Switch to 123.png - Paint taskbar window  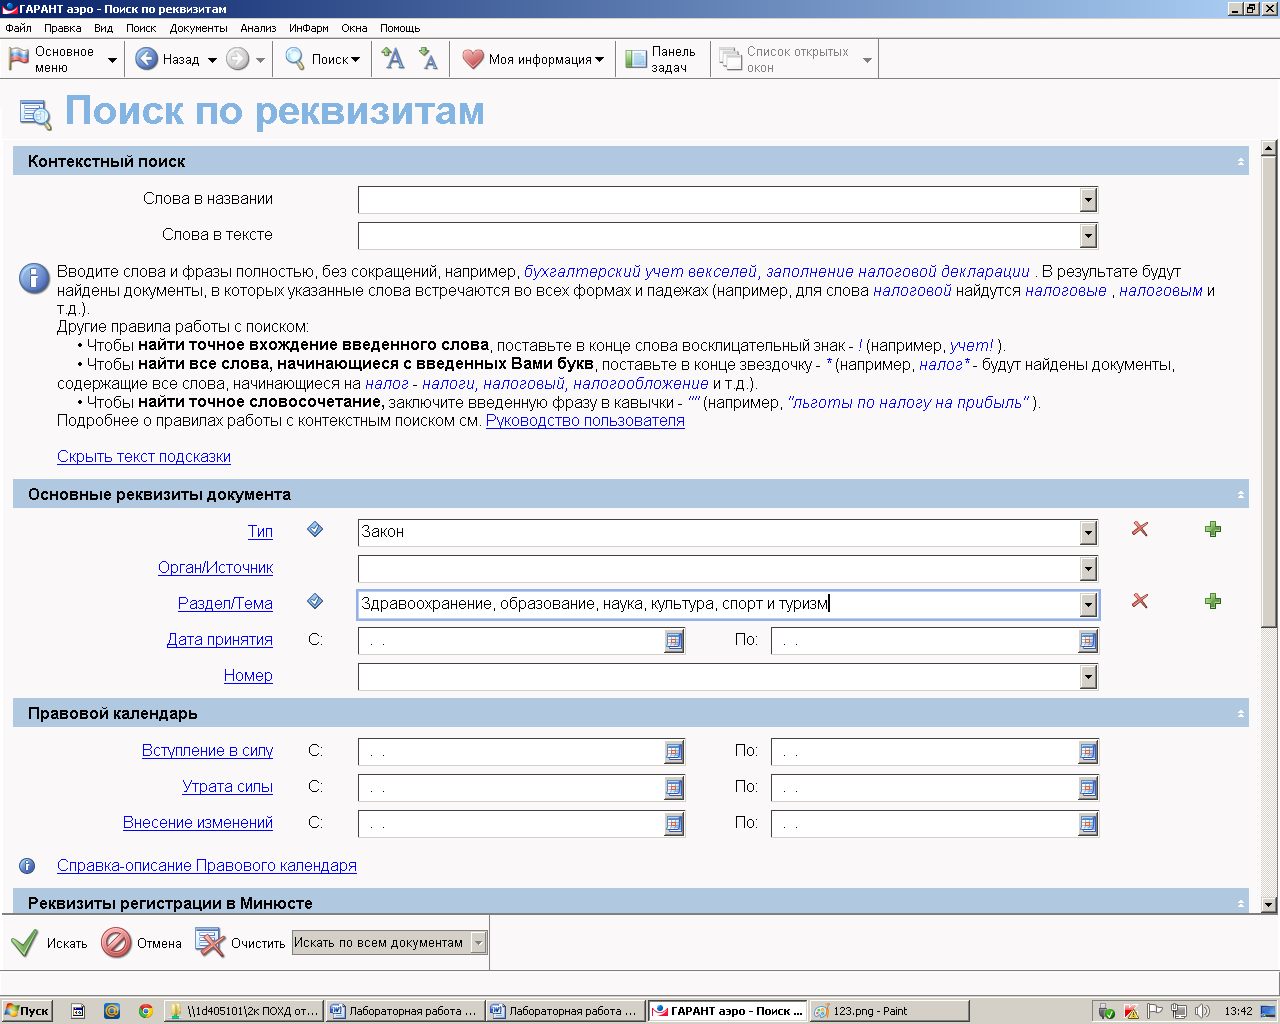888,1011
